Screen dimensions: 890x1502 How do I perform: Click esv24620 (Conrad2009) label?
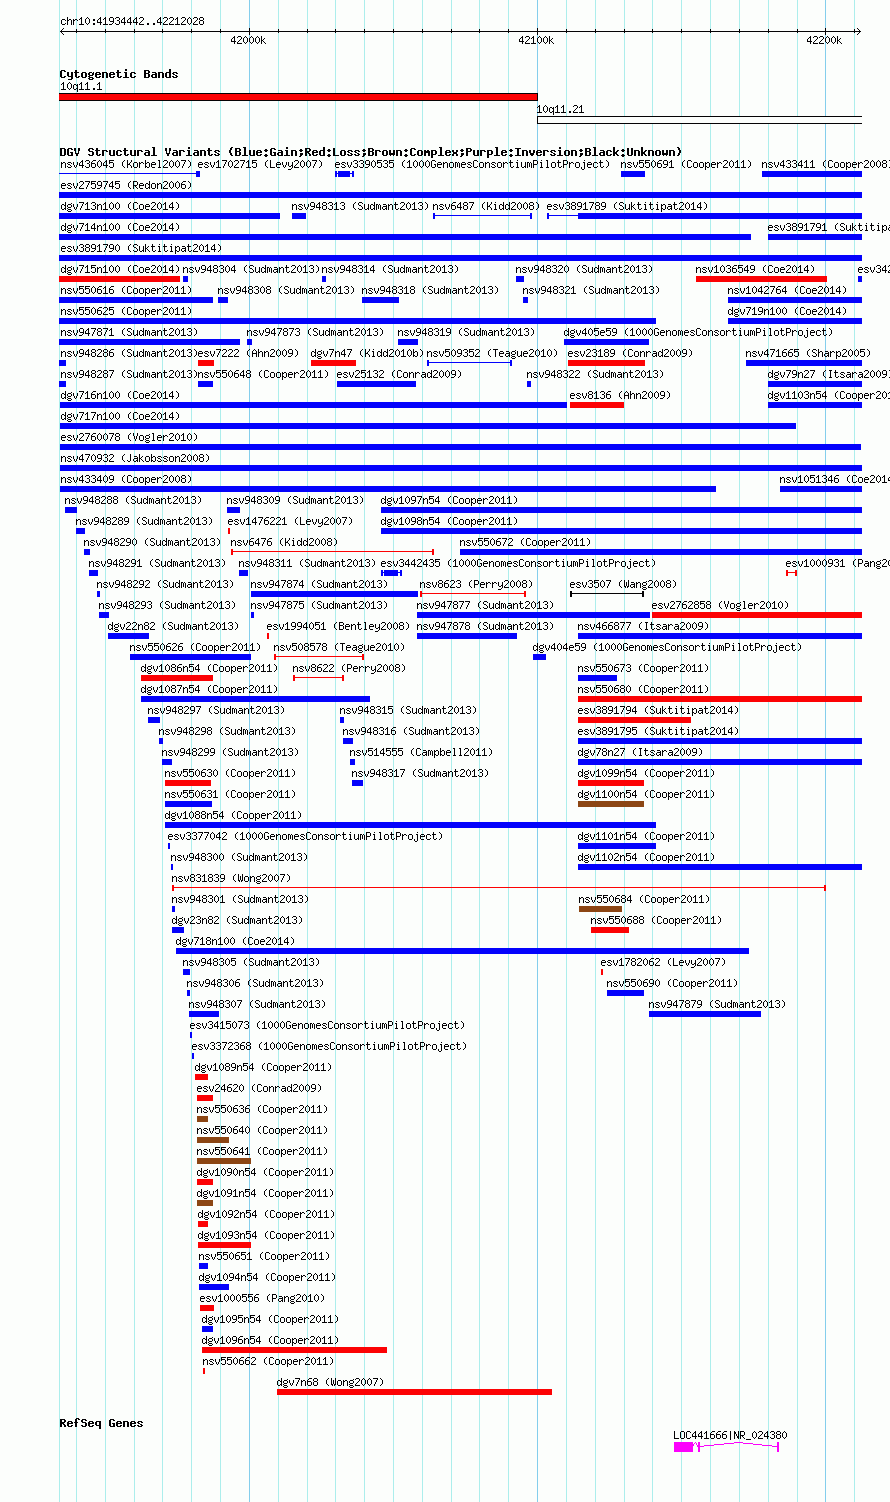[259, 1088]
